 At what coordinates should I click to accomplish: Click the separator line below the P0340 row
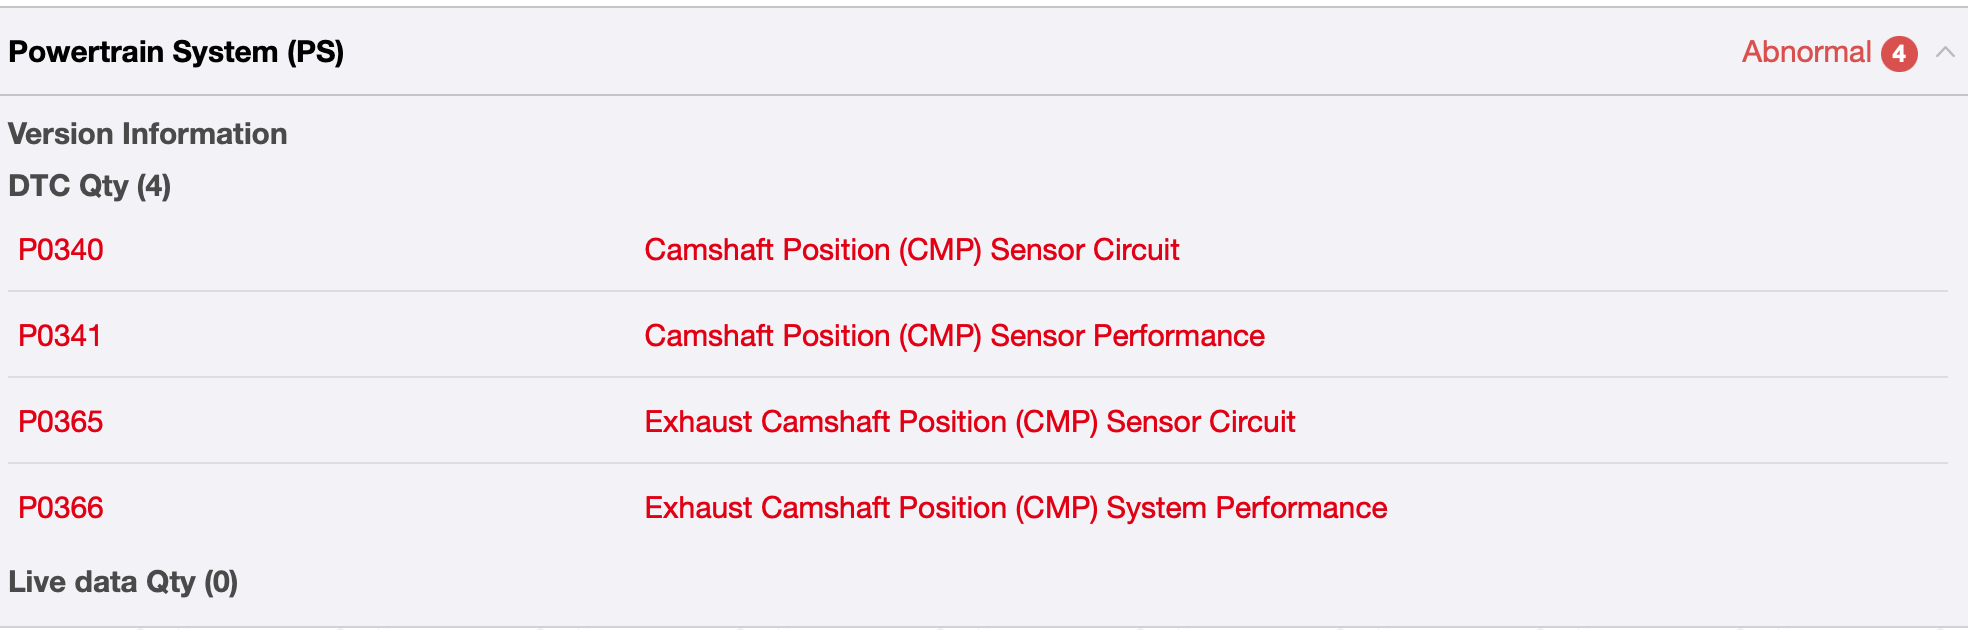click(x=978, y=291)
